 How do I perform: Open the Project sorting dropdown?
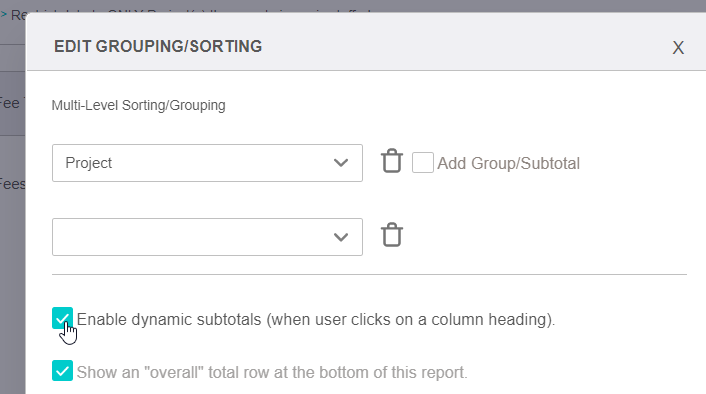pyautogui.click(x=207, y=163)
